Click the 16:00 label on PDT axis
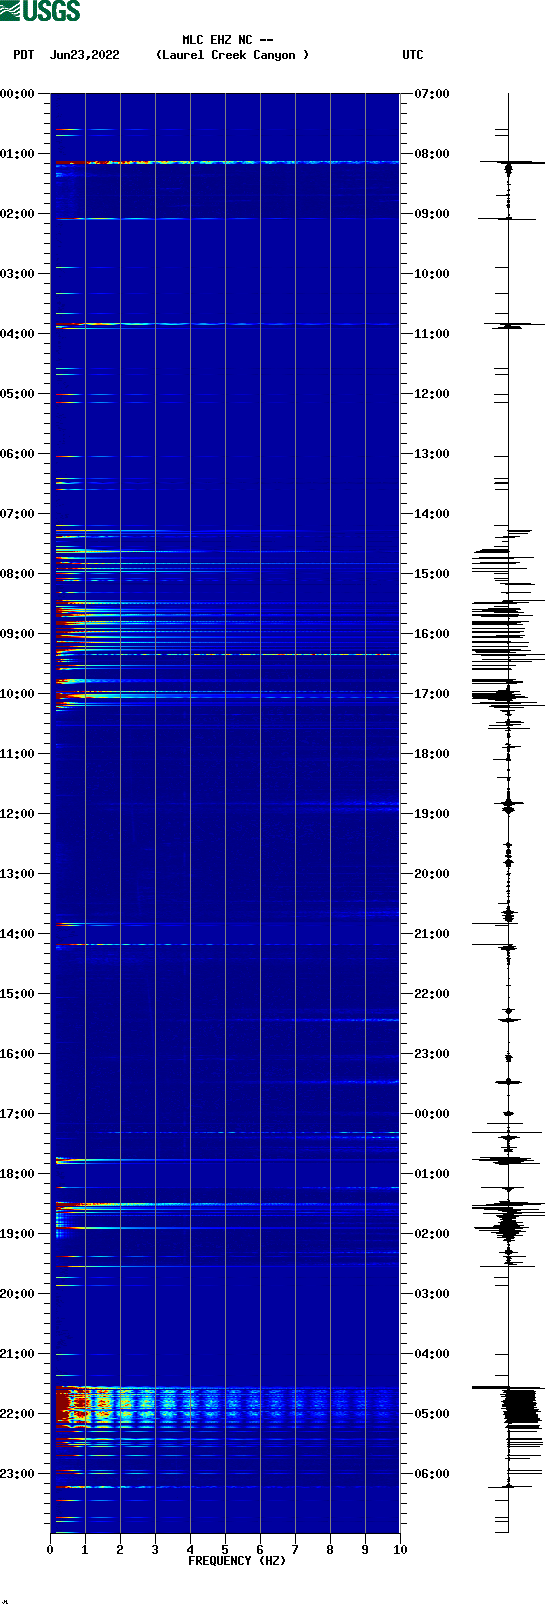This screenshot has width=552, height=1613. [x=18, y=1054]
